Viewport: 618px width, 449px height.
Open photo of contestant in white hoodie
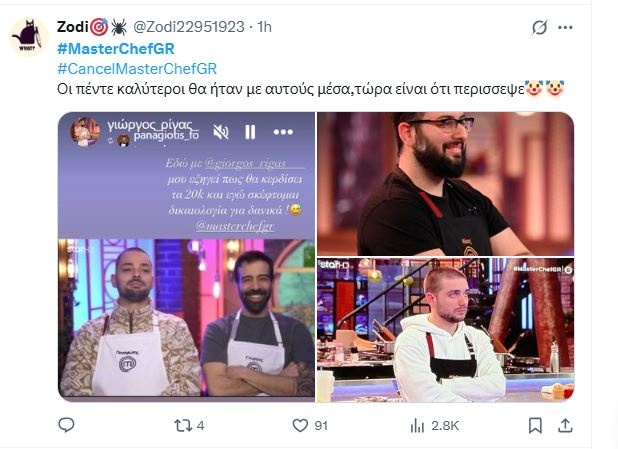tap(446, 330)
